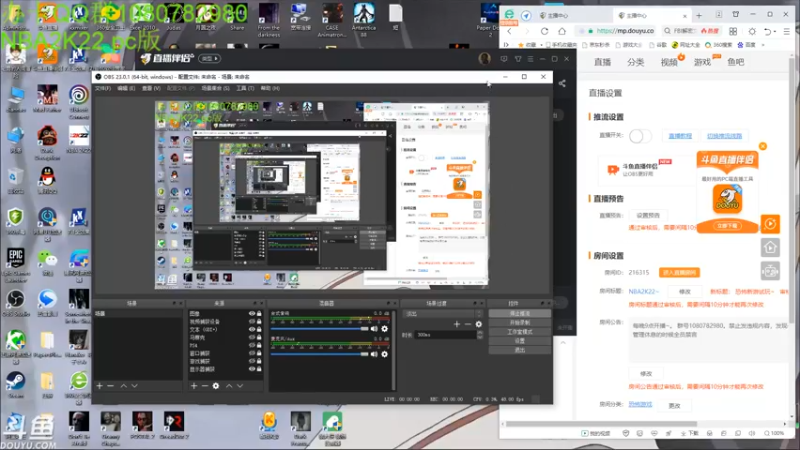
Task: Open source properties gear in OBS Sources panel
Action: coord(216,386)
